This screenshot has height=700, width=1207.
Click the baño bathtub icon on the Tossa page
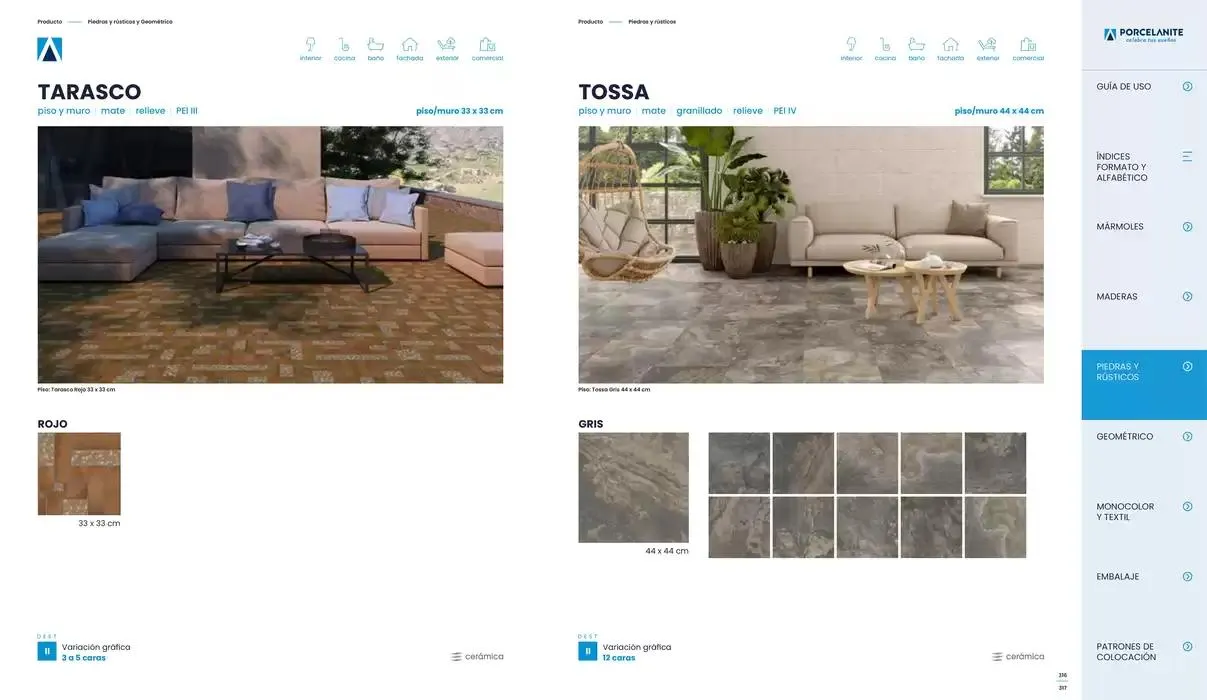[916, 45]
